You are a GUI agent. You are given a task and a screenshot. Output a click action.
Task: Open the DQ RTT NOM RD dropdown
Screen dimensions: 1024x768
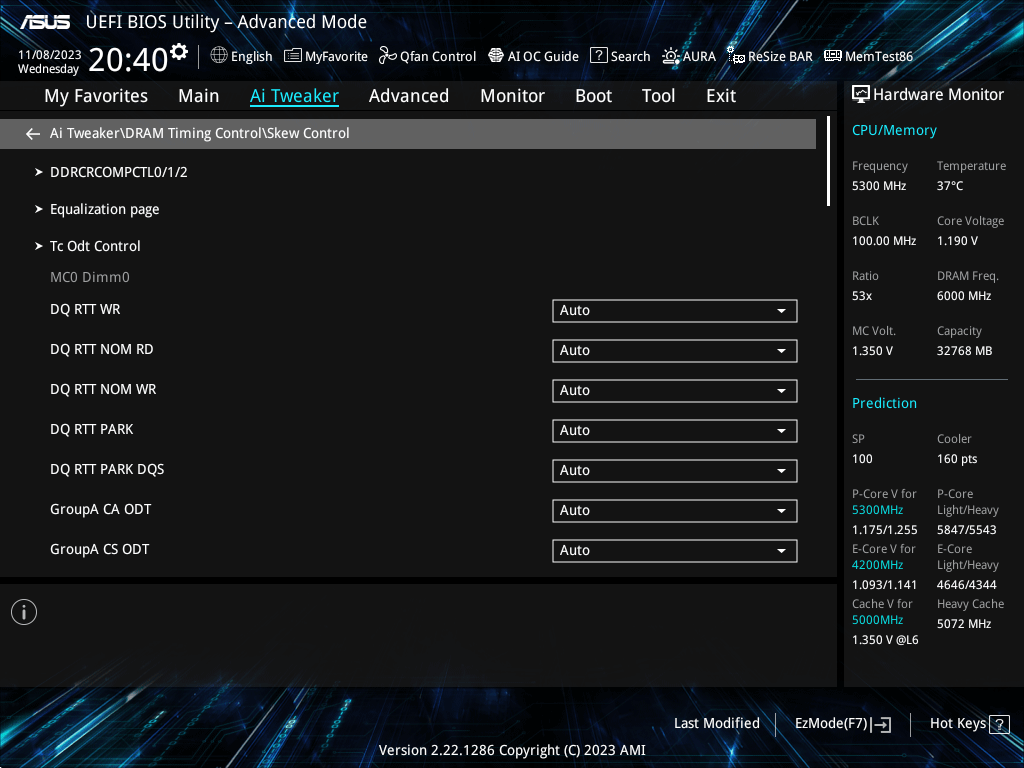(675, 351)
